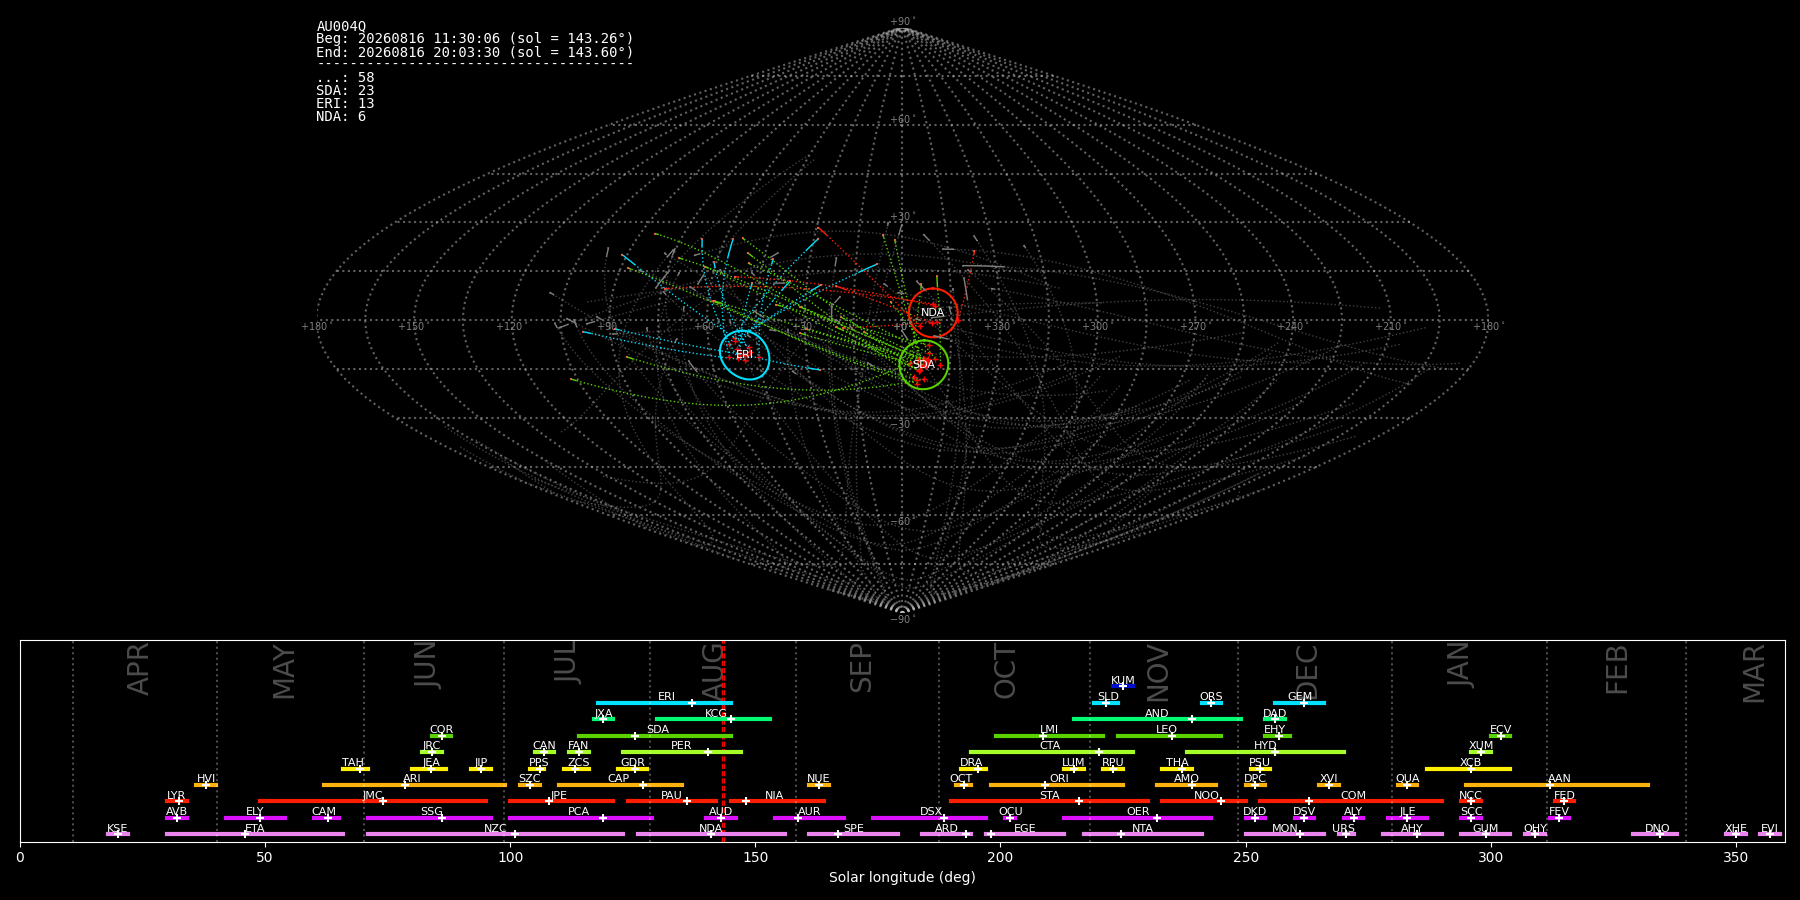Select the QUA shower marker in January

1407,785
